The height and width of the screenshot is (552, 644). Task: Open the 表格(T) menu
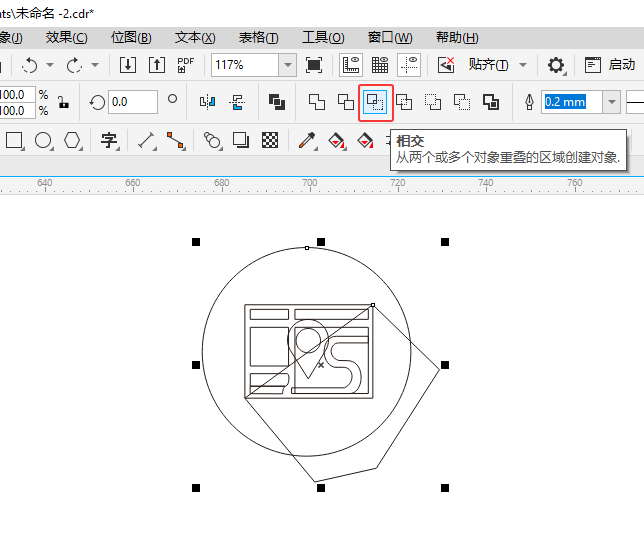point(259,38)
